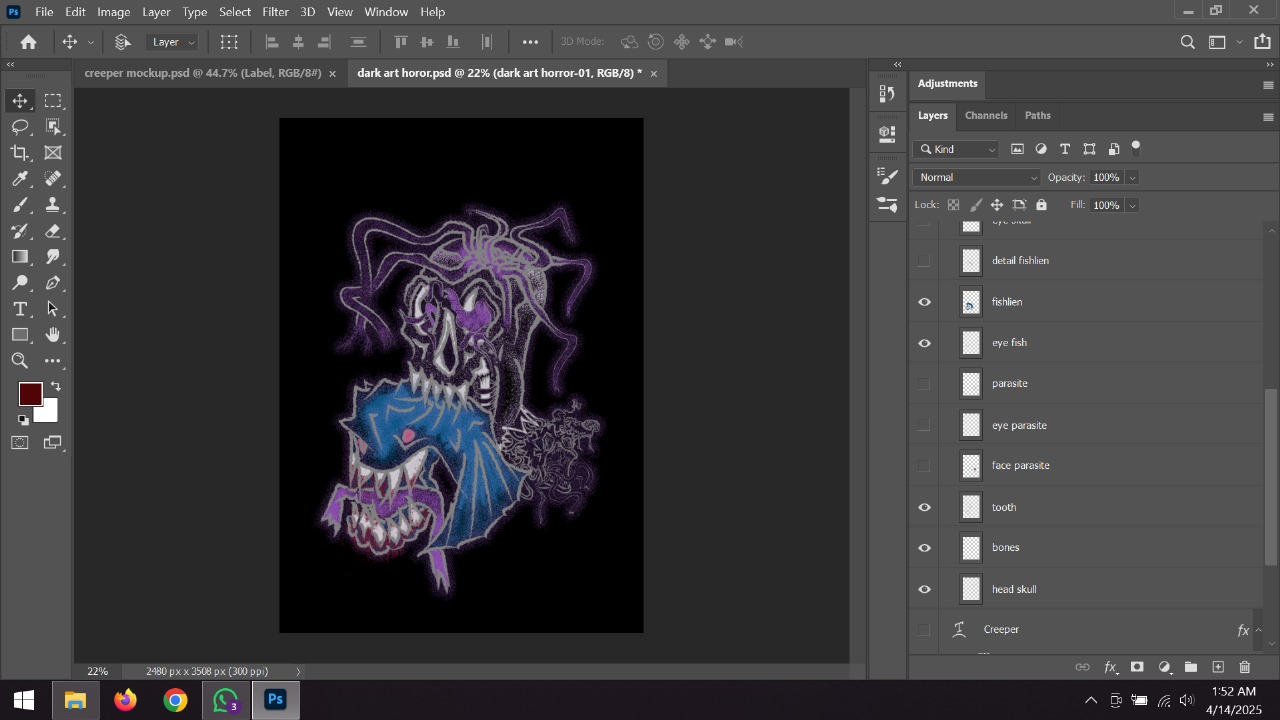This screenshot has width=1280, height=720.
Task: Click the zoom percentage field 22%
Action: point(97,671)
